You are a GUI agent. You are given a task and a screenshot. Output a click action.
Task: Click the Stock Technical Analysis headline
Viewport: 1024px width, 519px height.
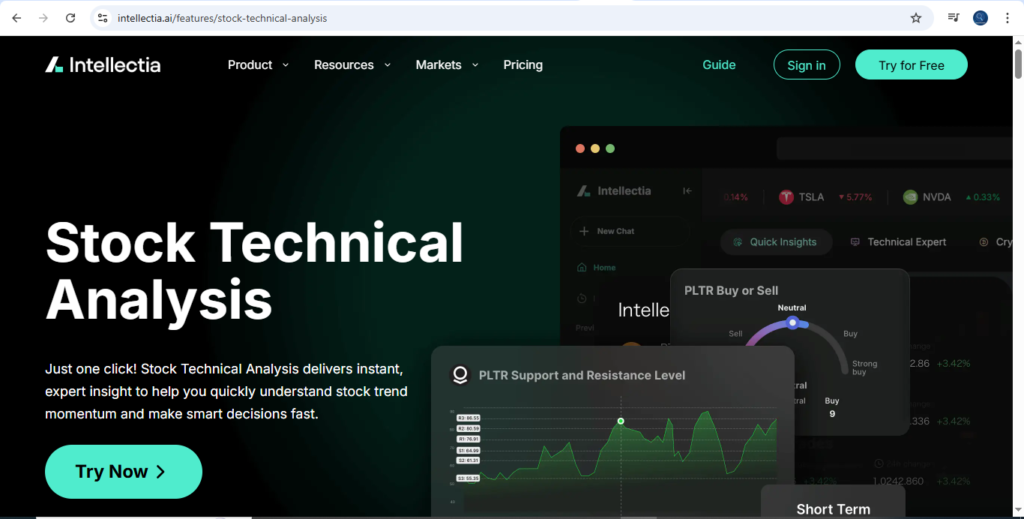(x=254, y=270)
